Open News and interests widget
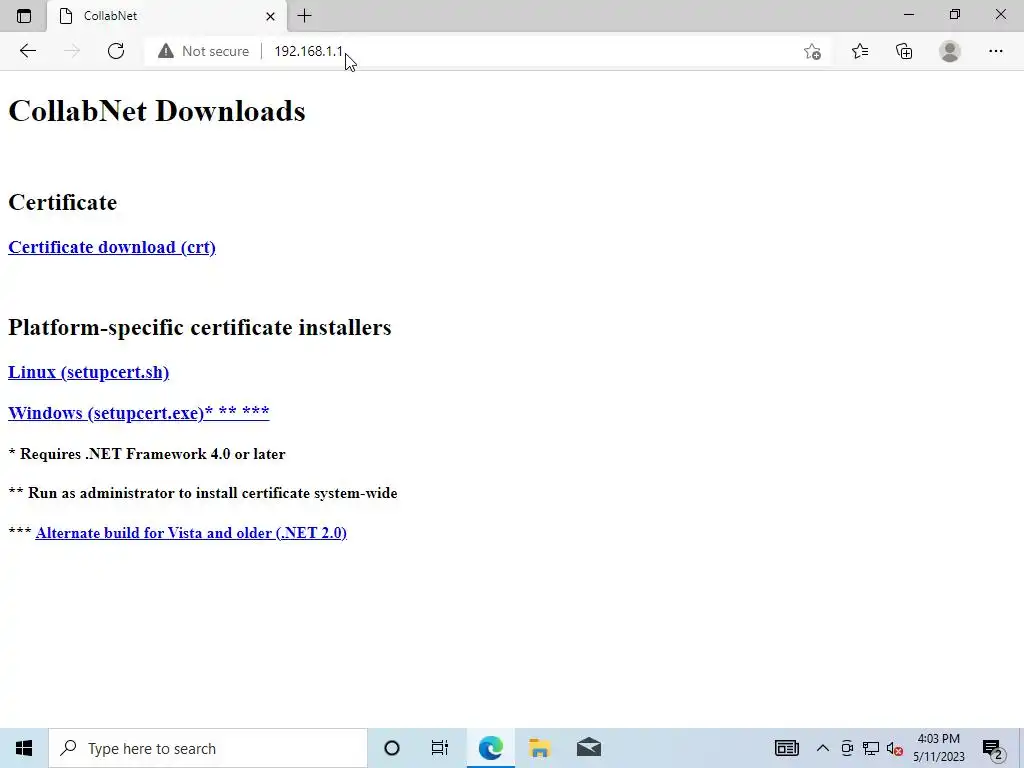Screen dimensions: 1024x768 click(x=786, y=748)
